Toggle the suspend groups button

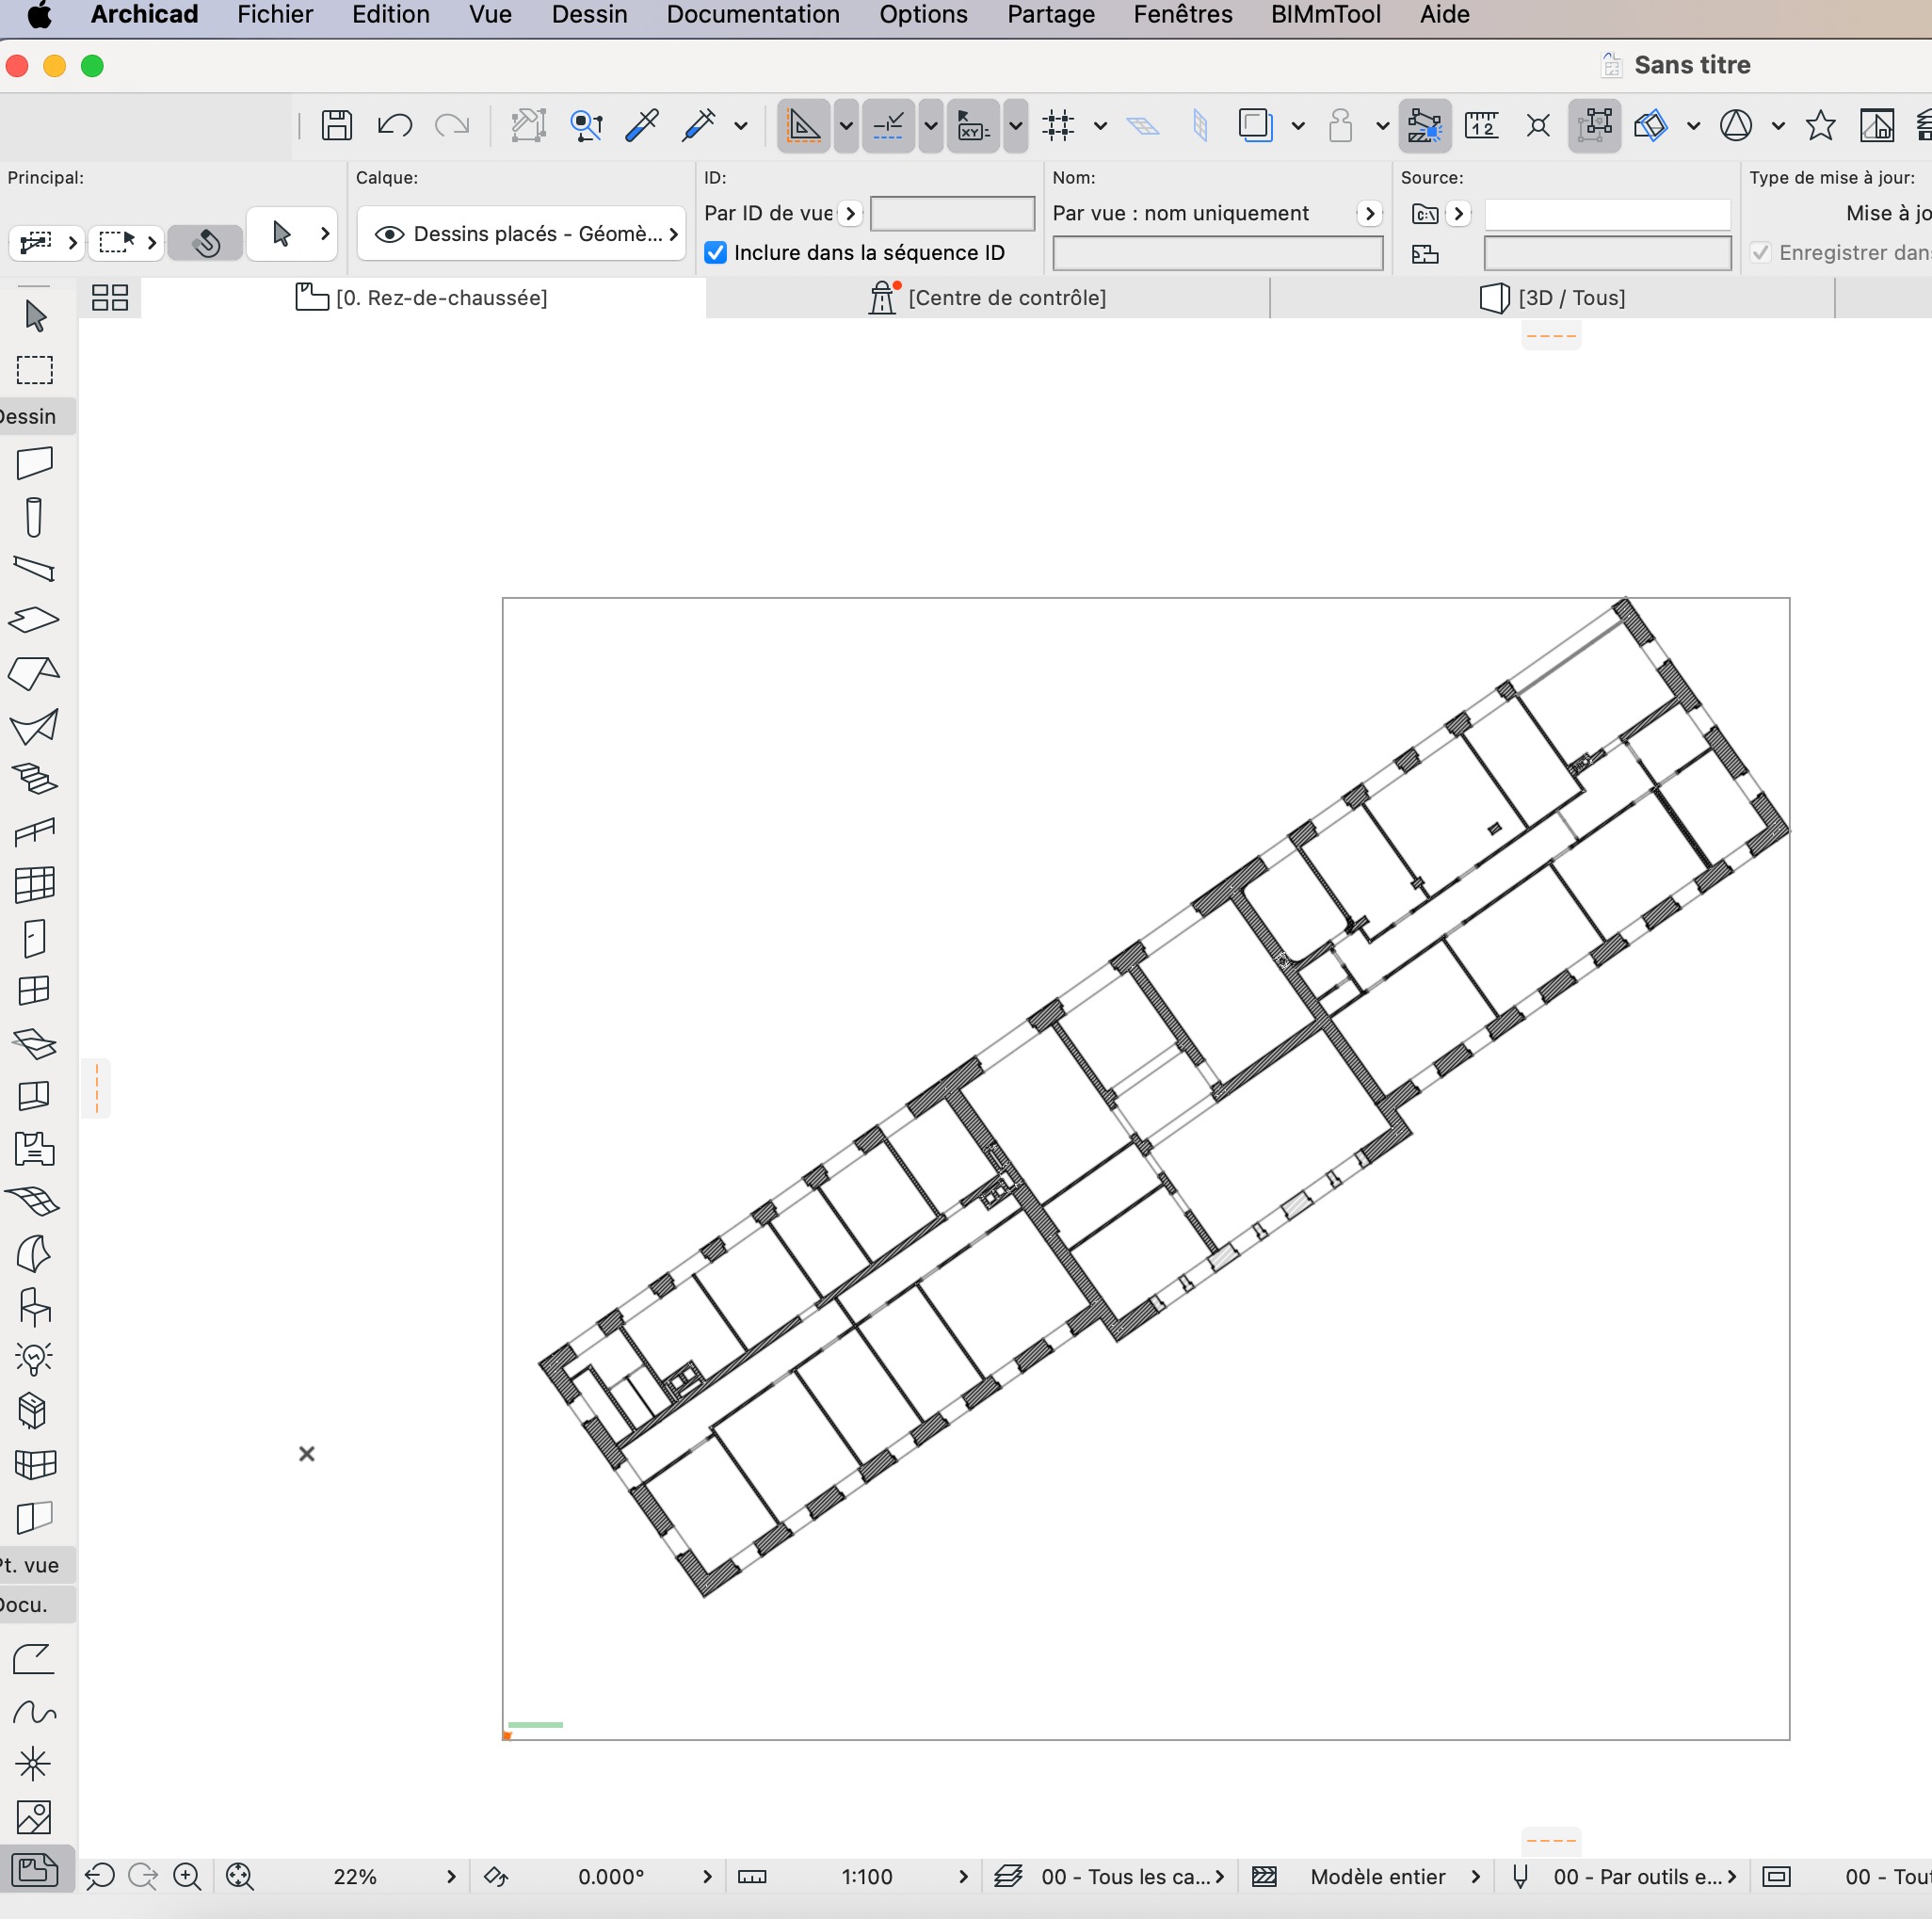tap(1594, 125)
